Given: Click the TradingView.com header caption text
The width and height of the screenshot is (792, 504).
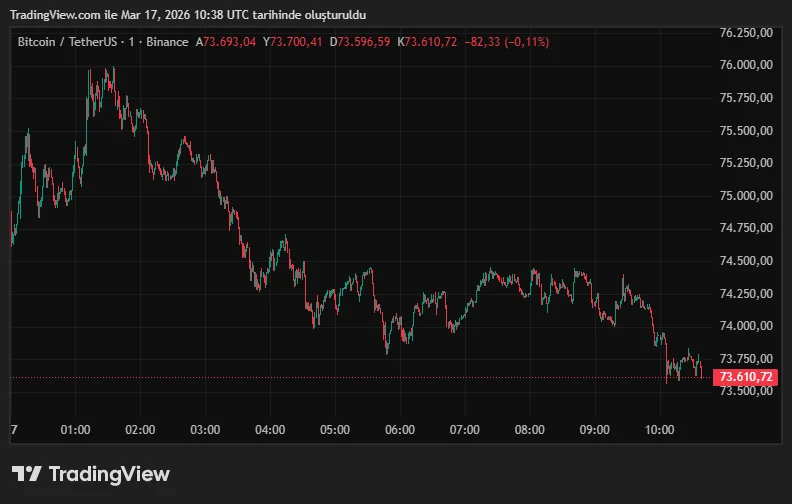Looking at the screenshot, I should point(188,16).
